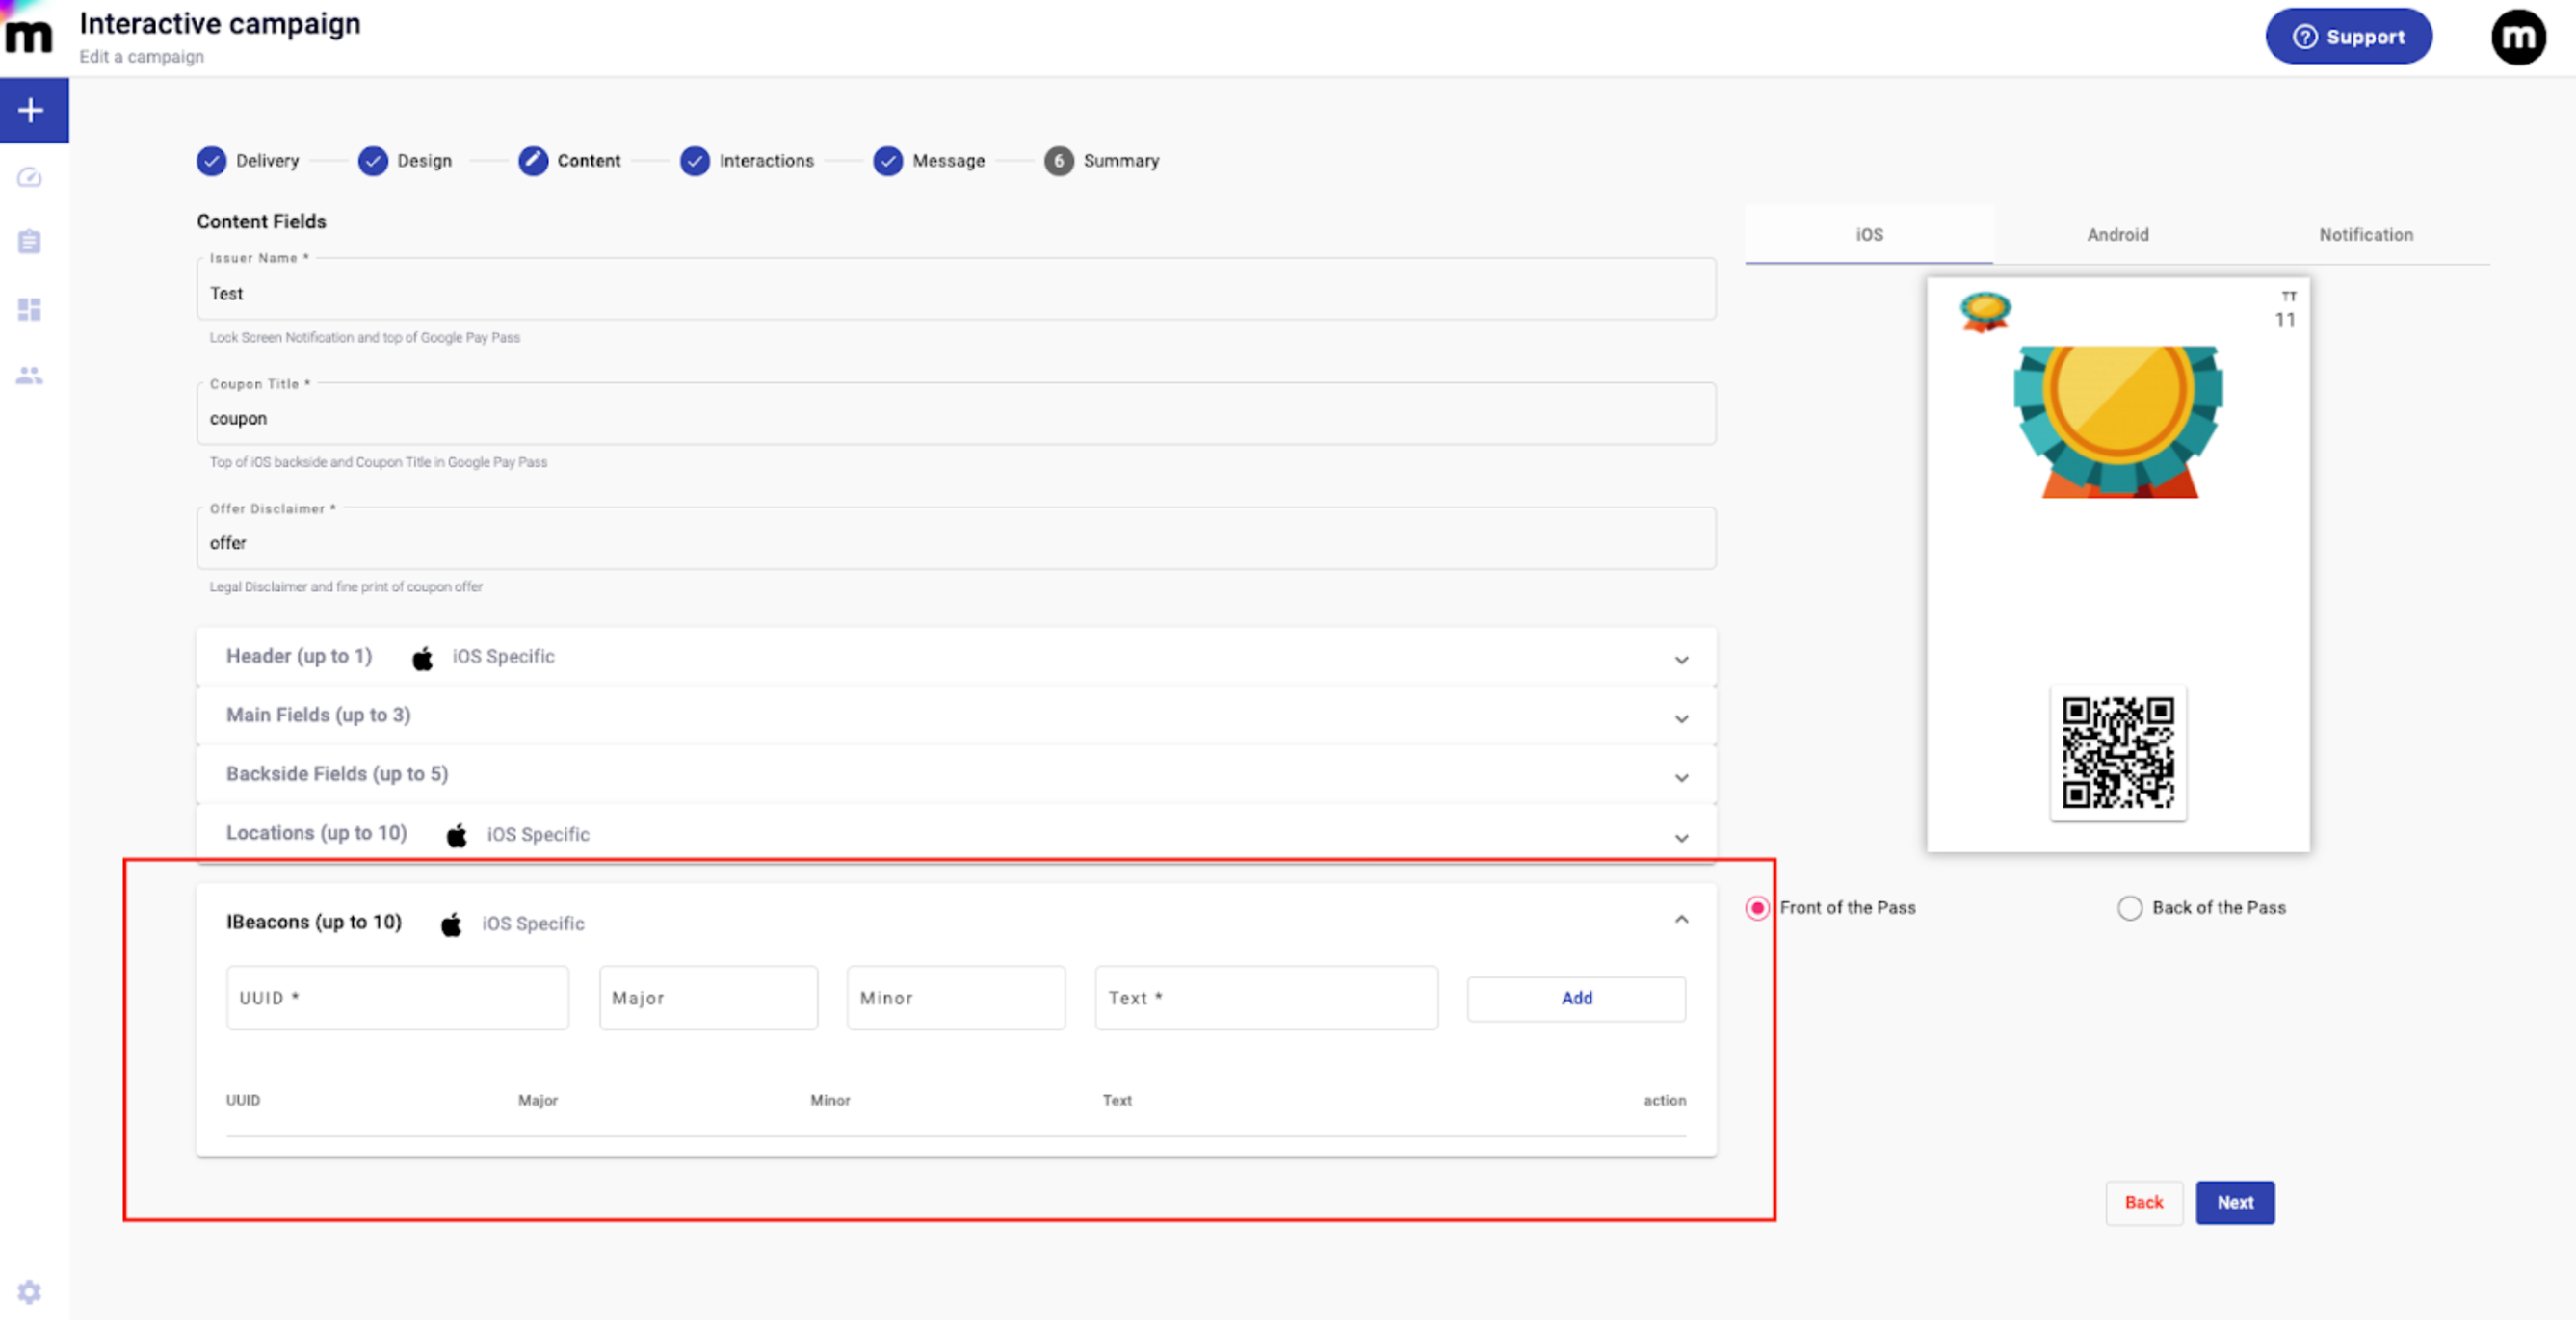
Task: Click the Design step checkmark icon
Action: click(x=373, y=161)
